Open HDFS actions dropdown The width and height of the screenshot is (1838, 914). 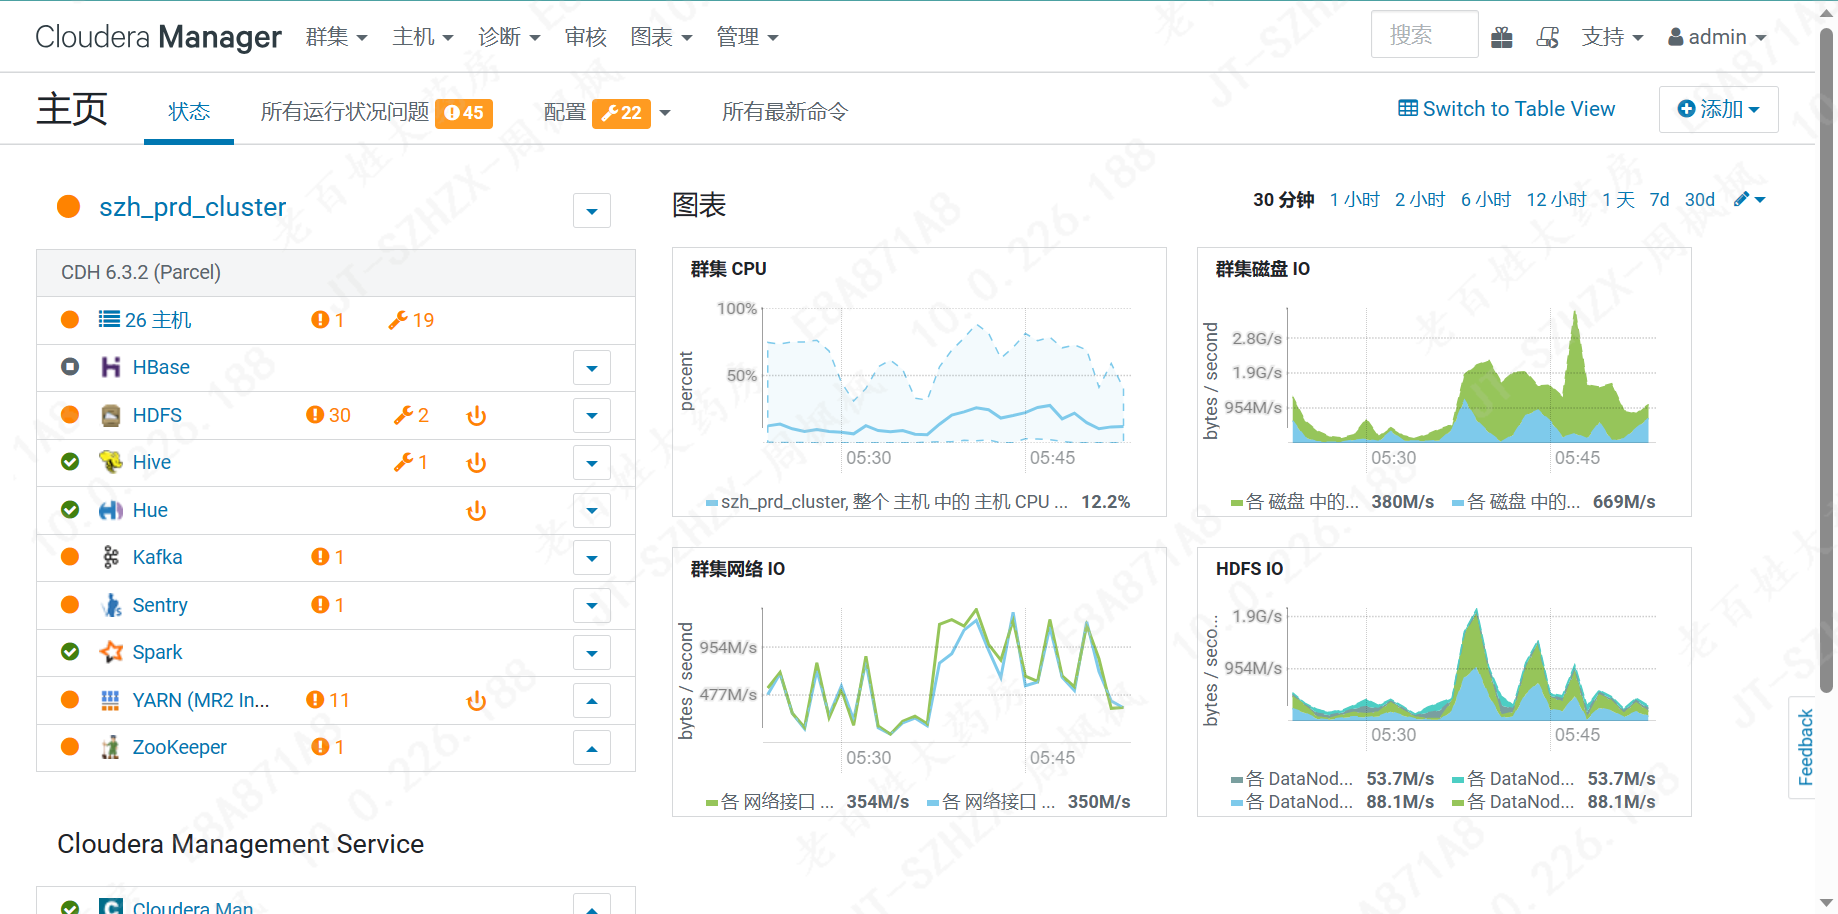592,415
